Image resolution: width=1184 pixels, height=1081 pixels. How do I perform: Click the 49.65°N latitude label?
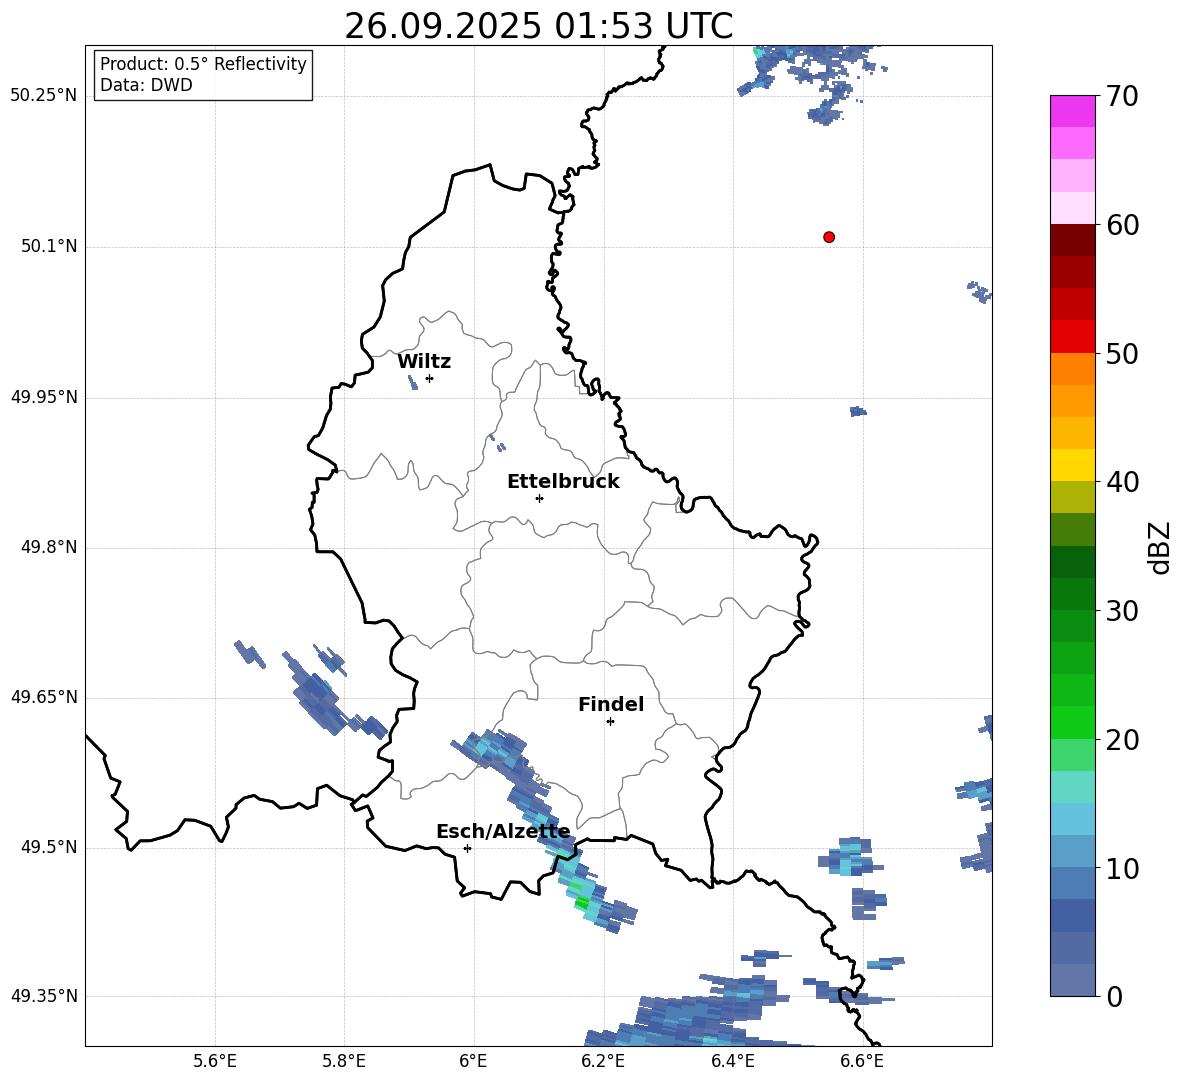tap(44, 696)
